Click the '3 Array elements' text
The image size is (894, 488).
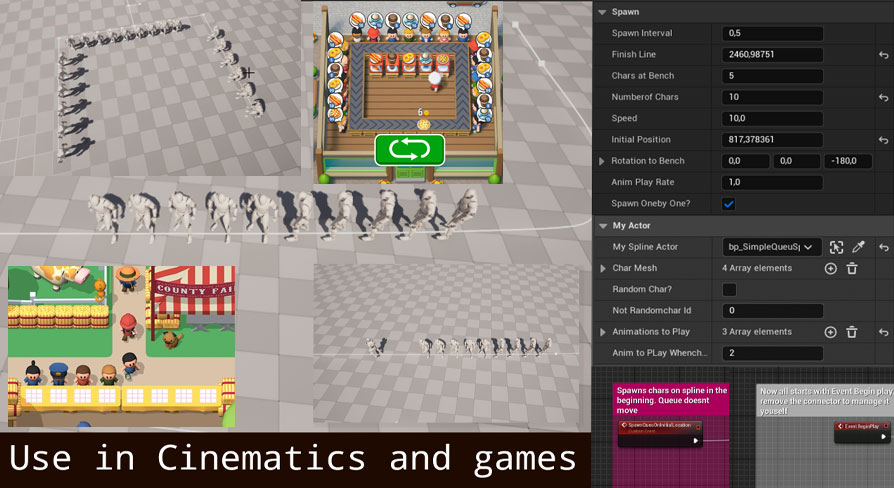click(x=757, y=332)
